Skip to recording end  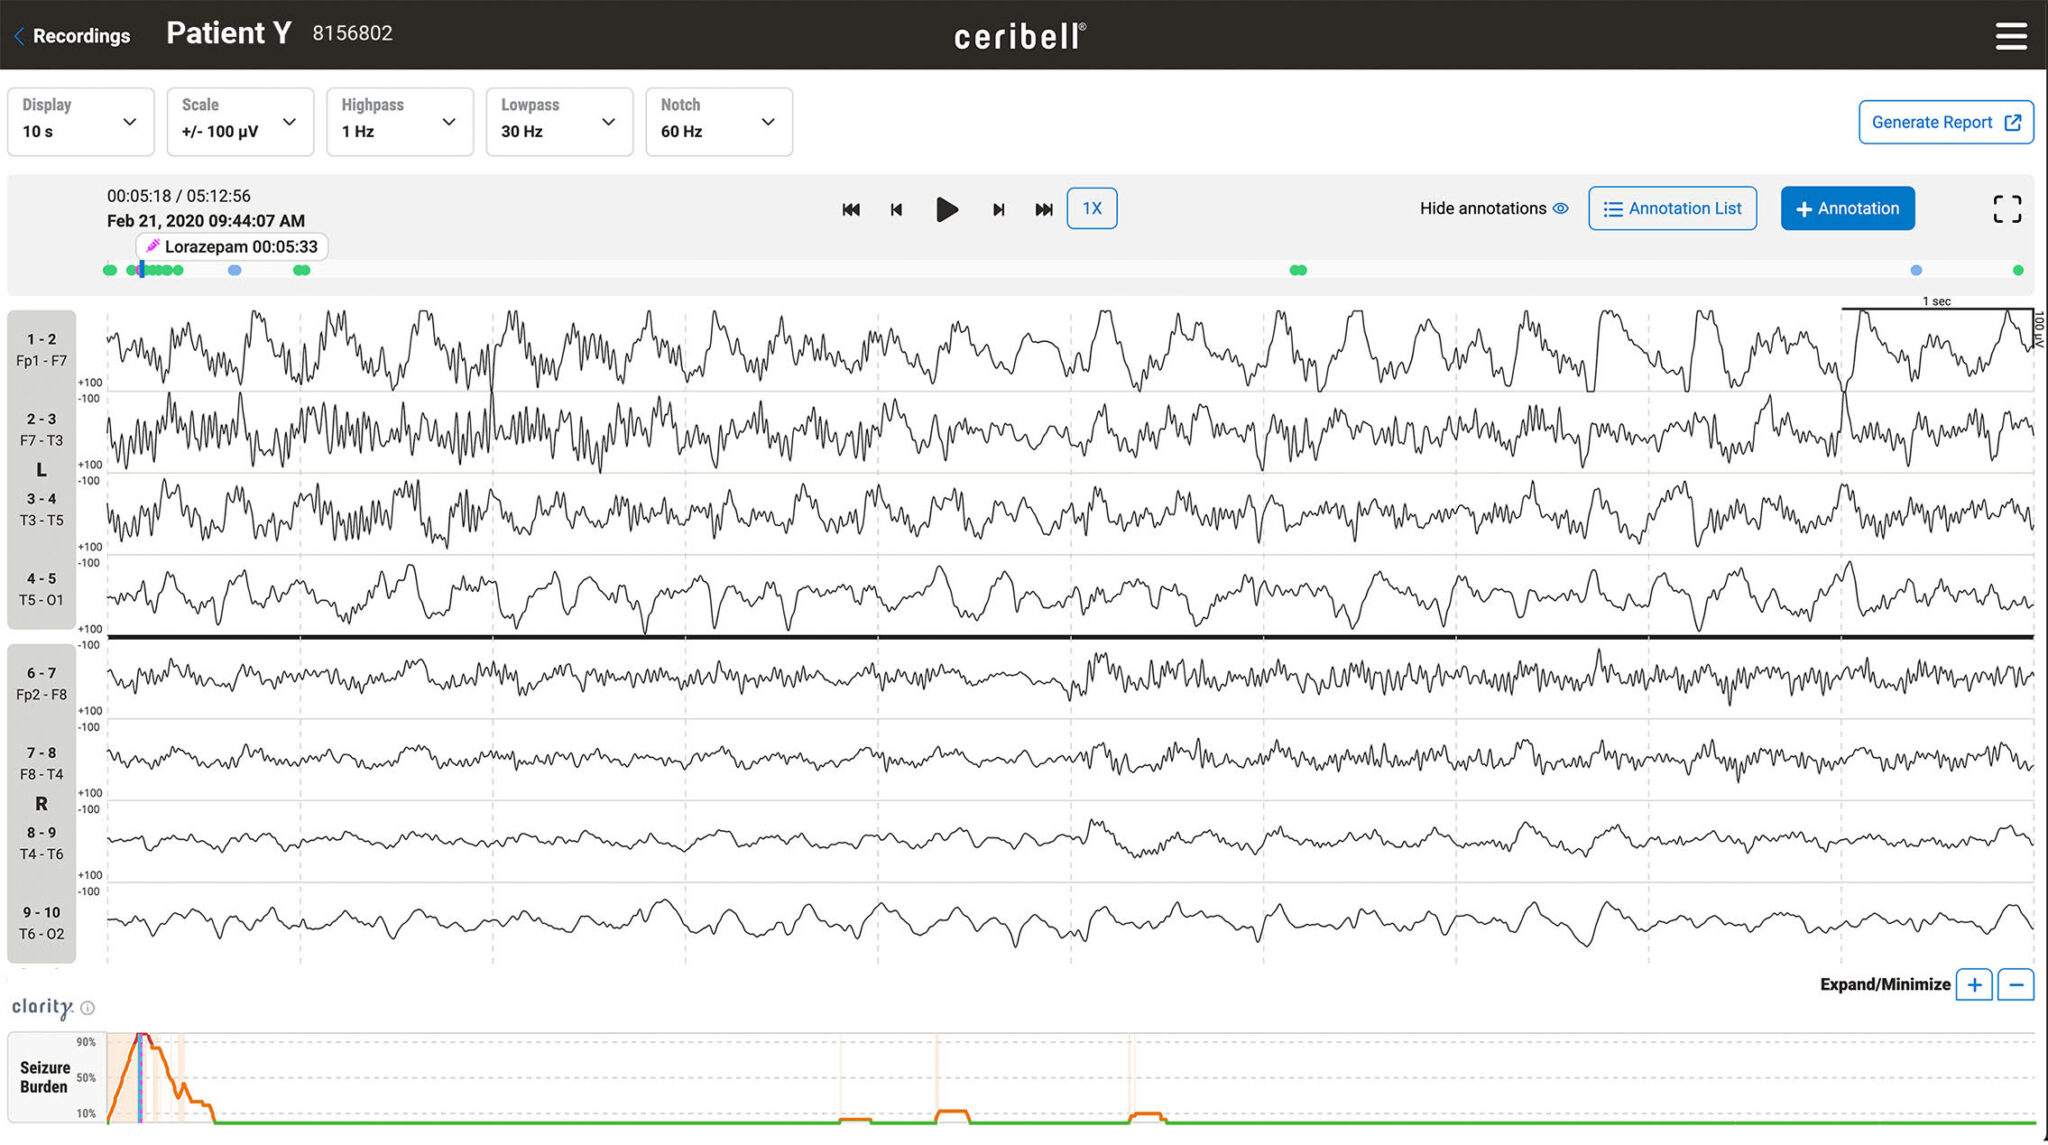coord(1044,209)
